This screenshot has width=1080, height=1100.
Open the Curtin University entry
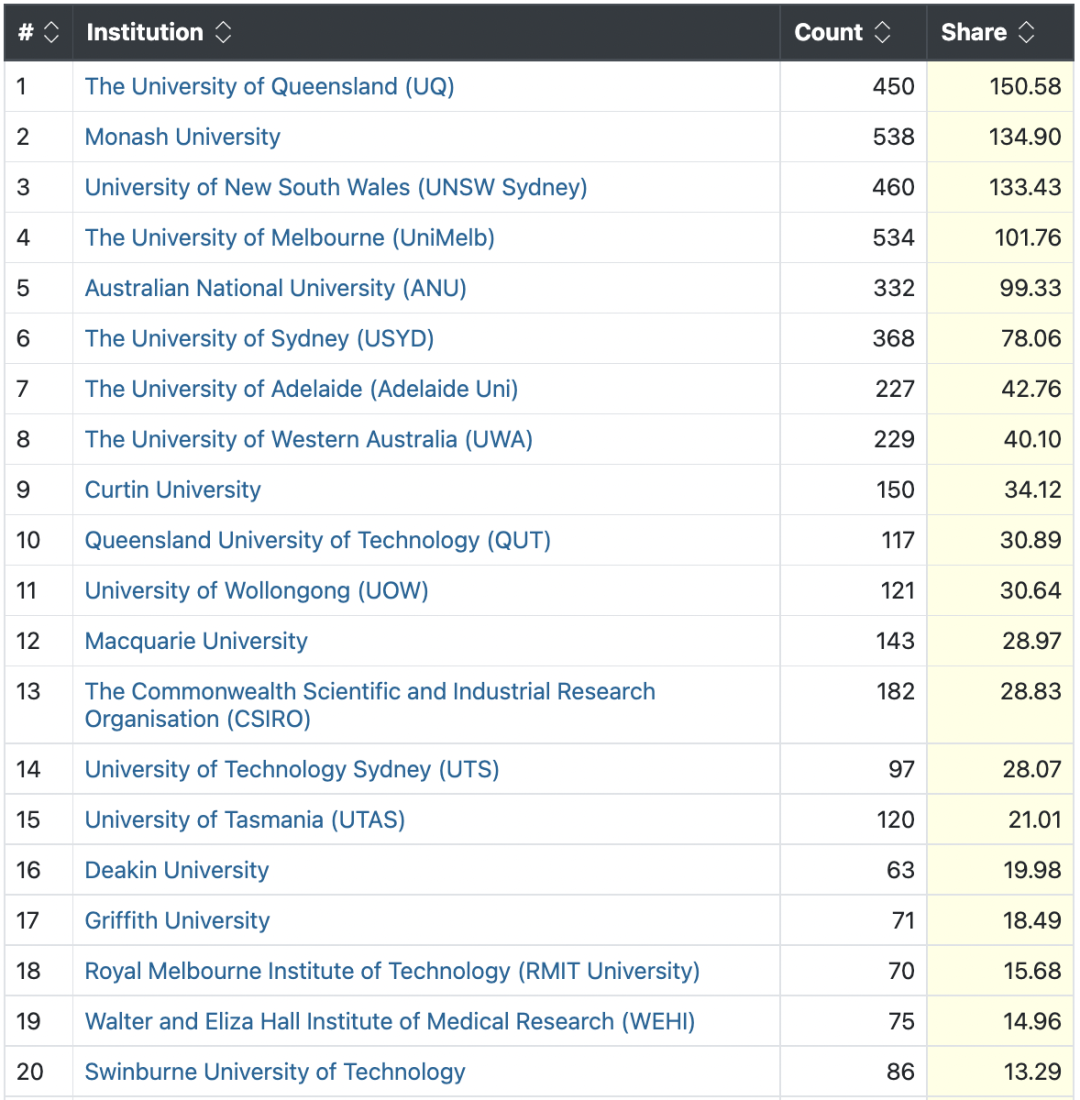coord(172,490)
